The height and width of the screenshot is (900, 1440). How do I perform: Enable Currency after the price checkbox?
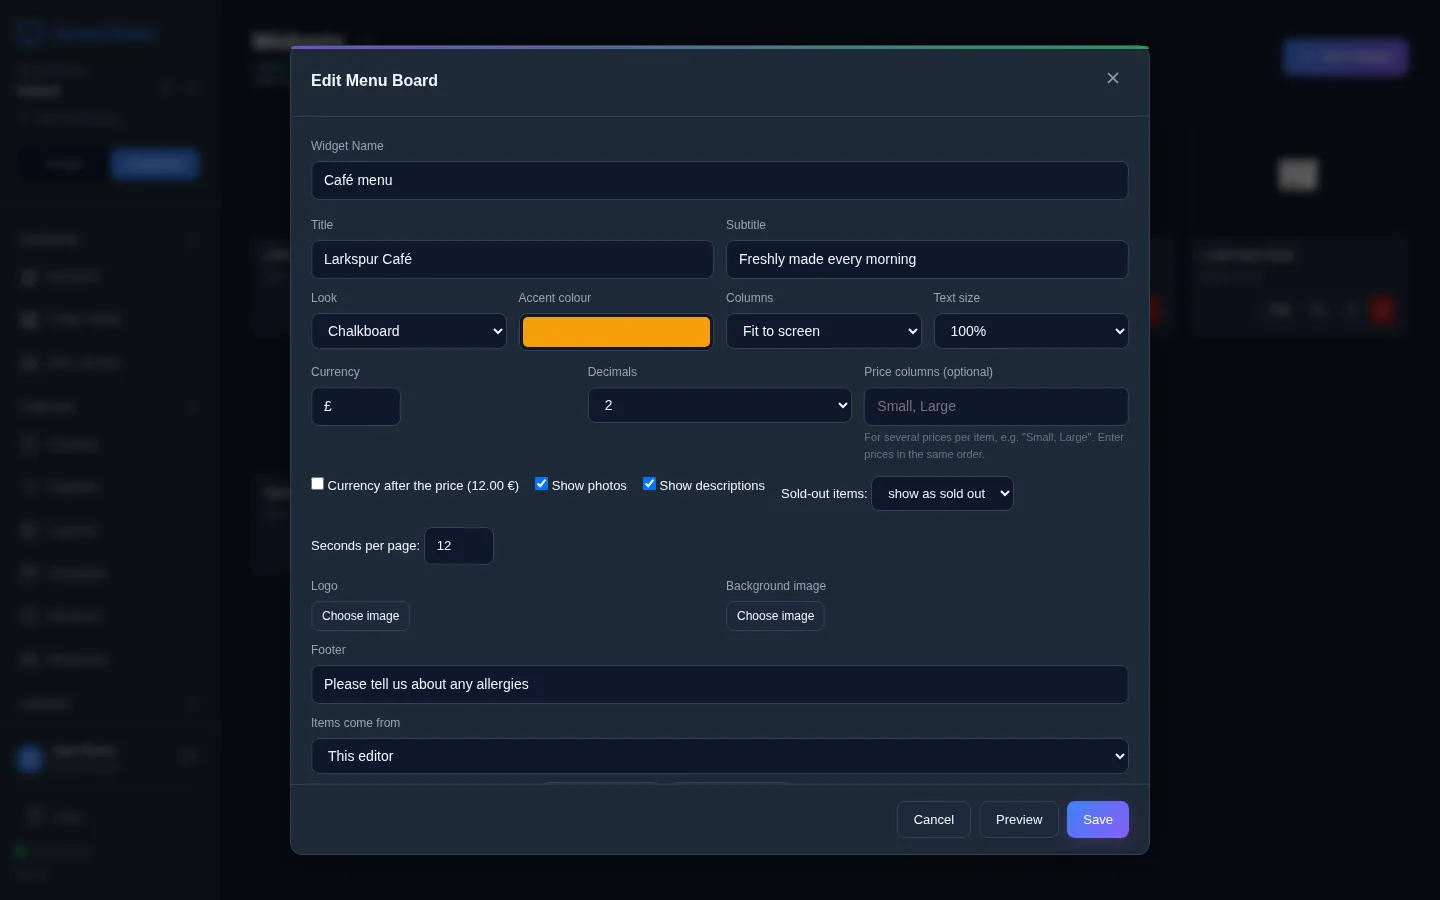click(317, 483)
